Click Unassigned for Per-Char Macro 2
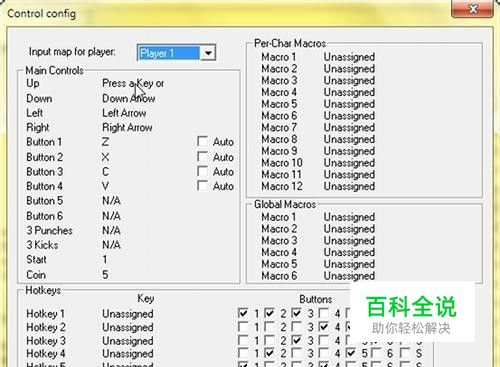500x367 pixels. [349, 69]
